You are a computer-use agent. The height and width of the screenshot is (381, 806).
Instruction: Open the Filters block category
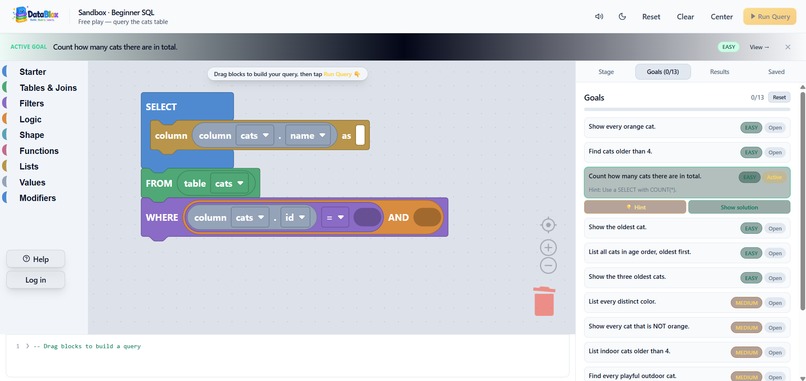pos(31,103)
